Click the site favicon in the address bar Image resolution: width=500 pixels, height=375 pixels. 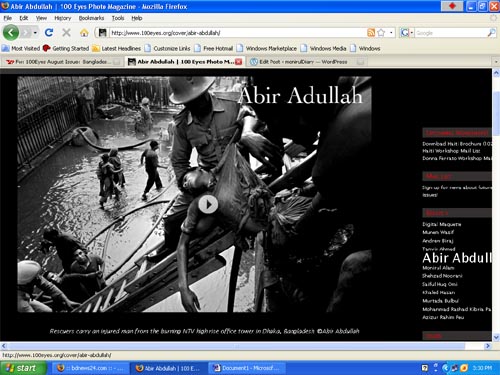102,33
